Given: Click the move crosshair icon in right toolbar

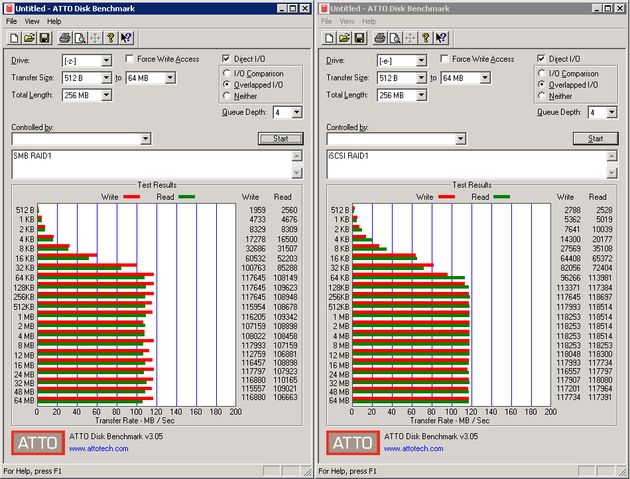Looking at the screenshot, I should [410, 38].
